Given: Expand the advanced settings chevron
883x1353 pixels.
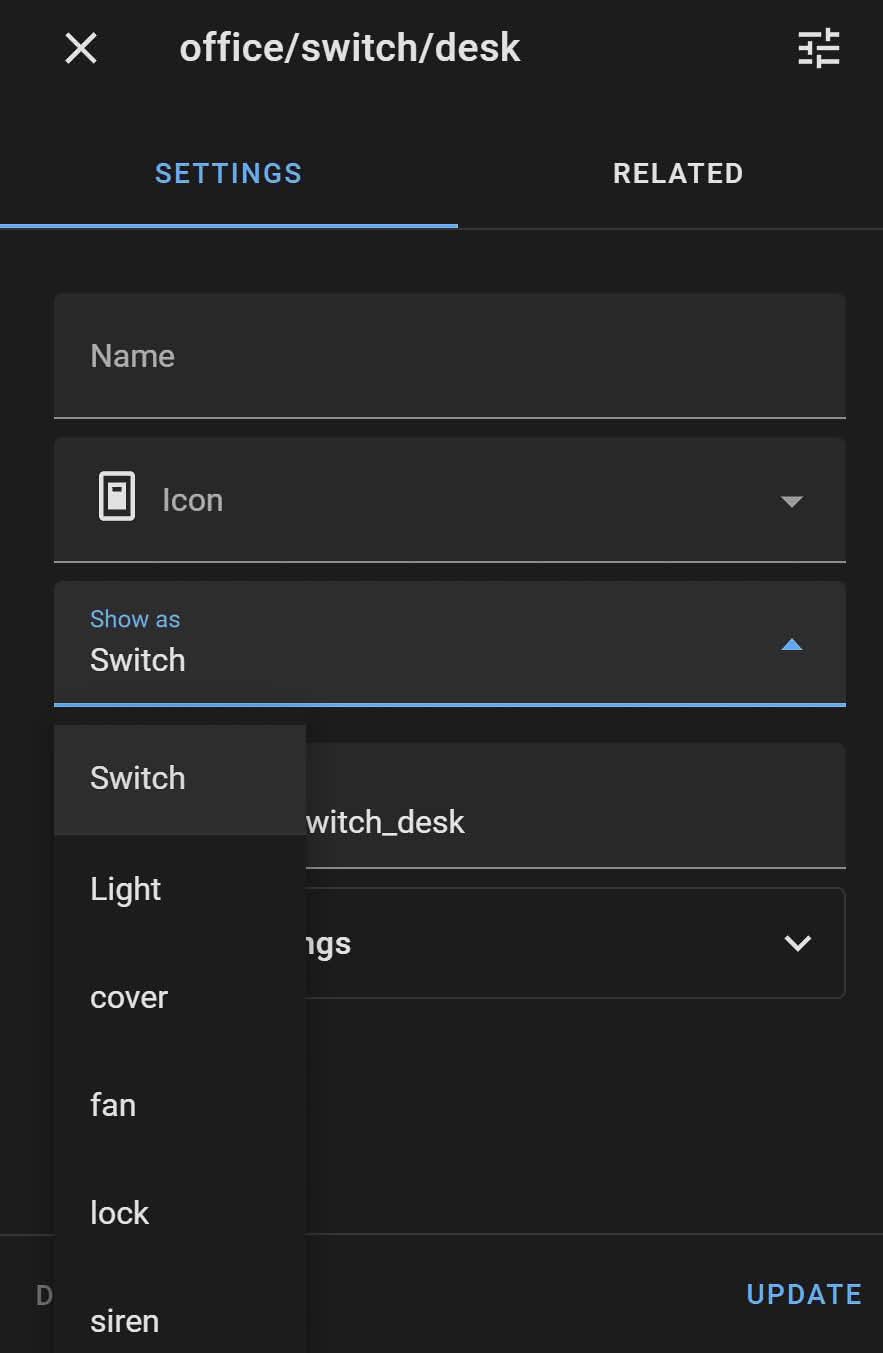Looking at the screenshot, I should click(x=798, y=943).
